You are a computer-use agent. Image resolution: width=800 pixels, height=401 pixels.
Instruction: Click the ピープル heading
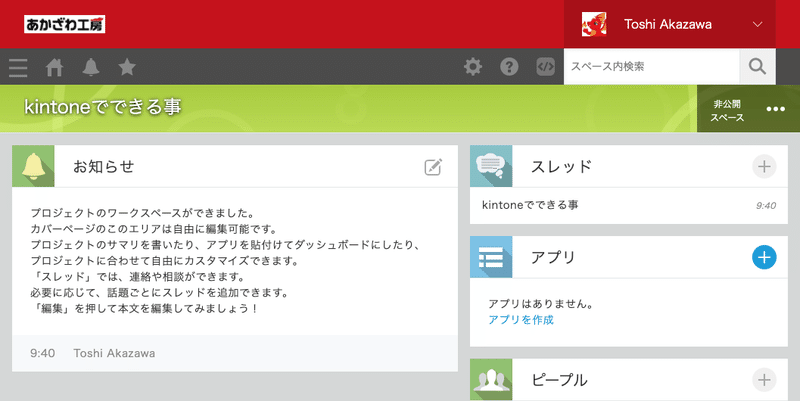click(559, 380)
